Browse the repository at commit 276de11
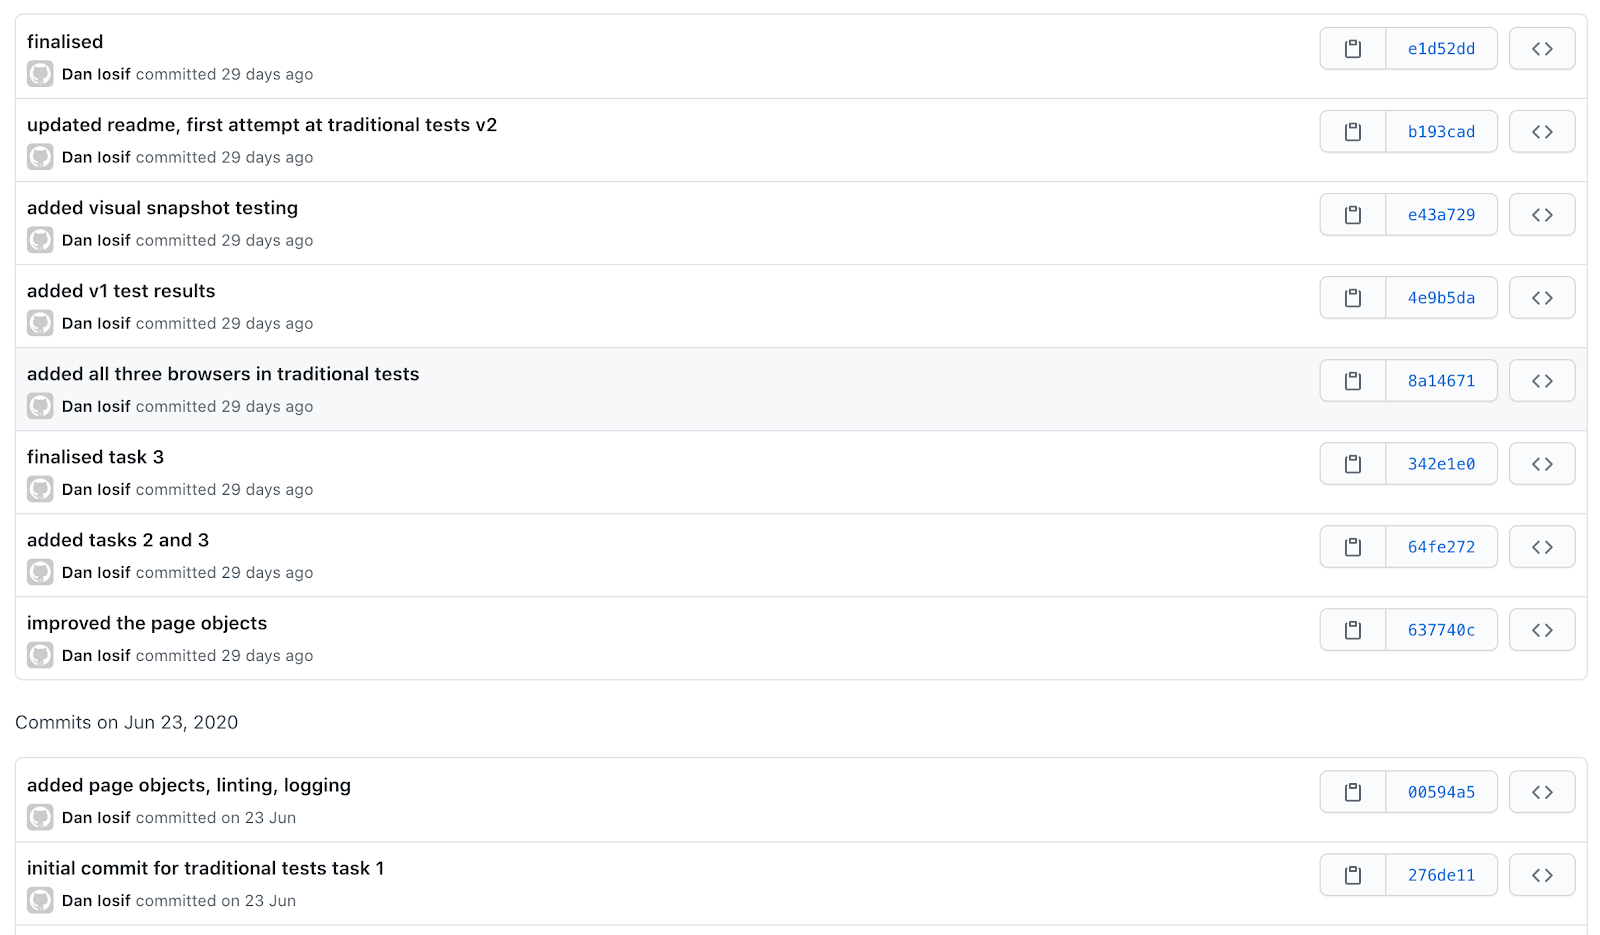 coord(1541,875)
